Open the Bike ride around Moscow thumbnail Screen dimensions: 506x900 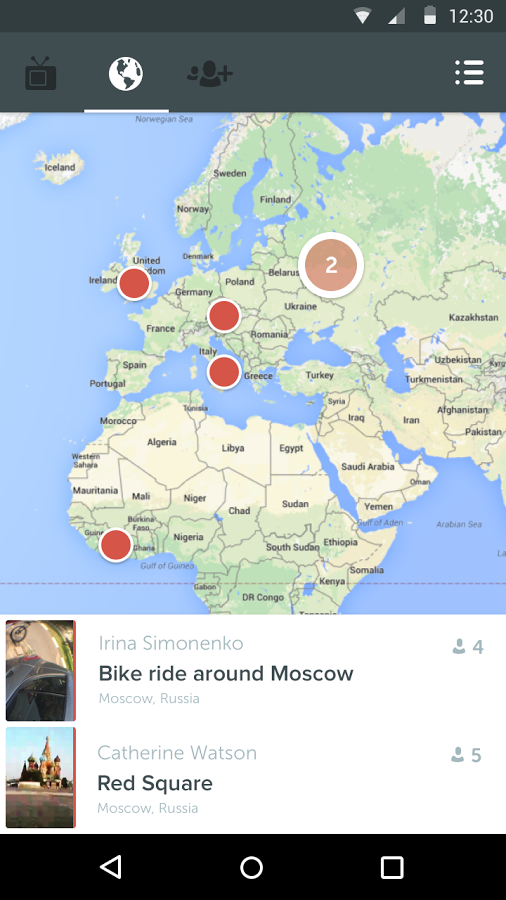pyautogui.click(x=40, y=670)
